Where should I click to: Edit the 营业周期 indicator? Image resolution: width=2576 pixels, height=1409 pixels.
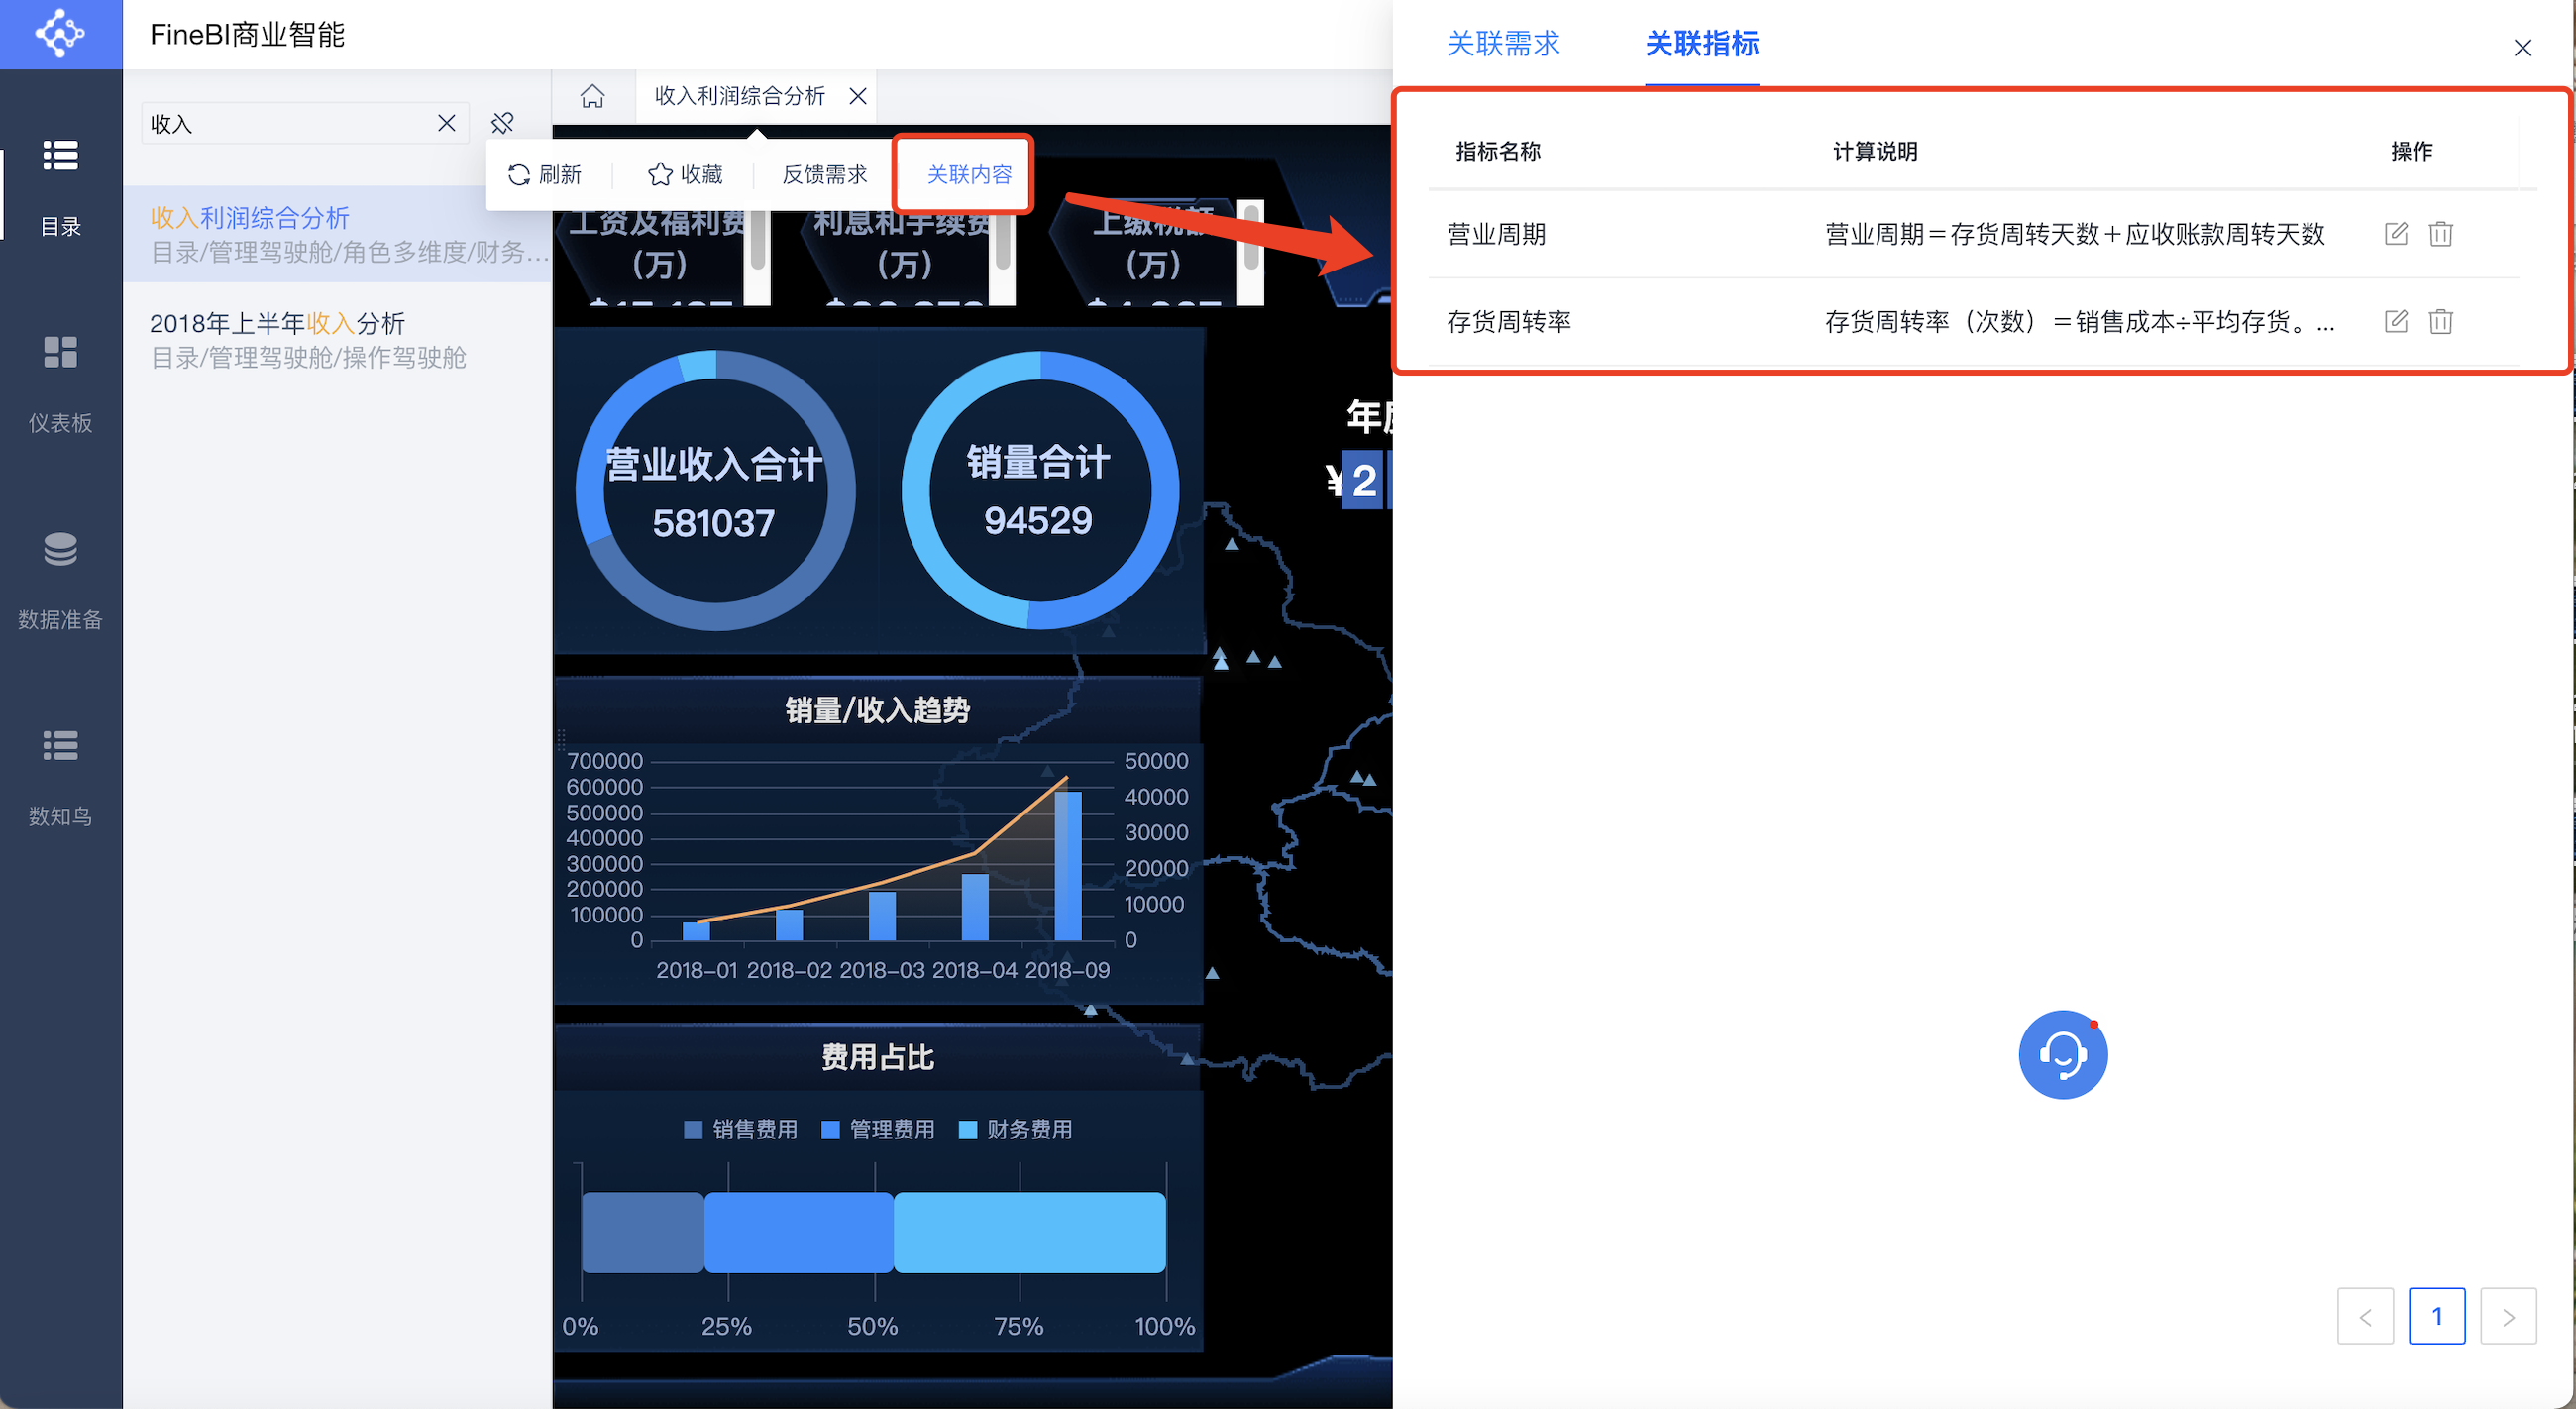[x=2395, y=234]
